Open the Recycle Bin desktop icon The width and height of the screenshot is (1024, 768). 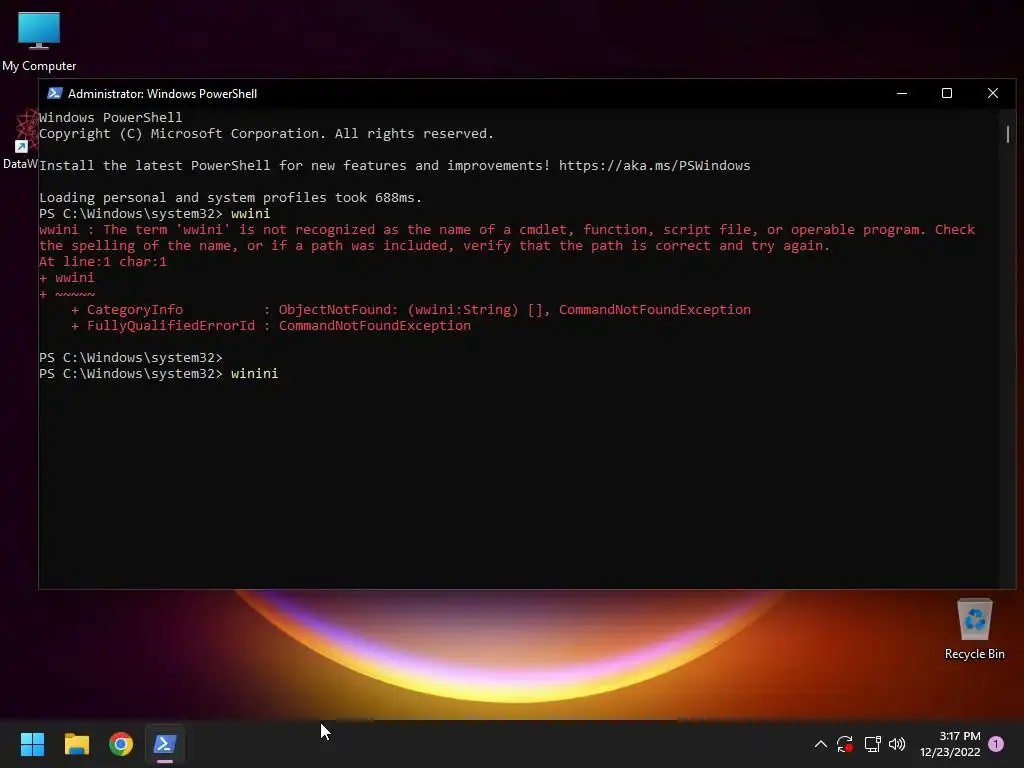click(974, 629)
